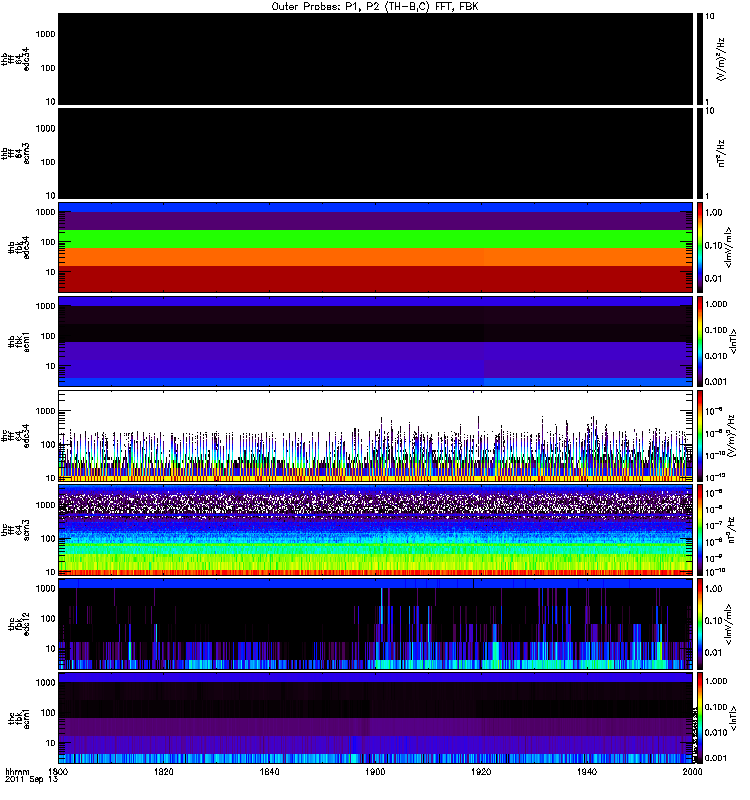750x800 pixels.
Task: Select the 1900 time axis tick label
Action: (375, 773)
